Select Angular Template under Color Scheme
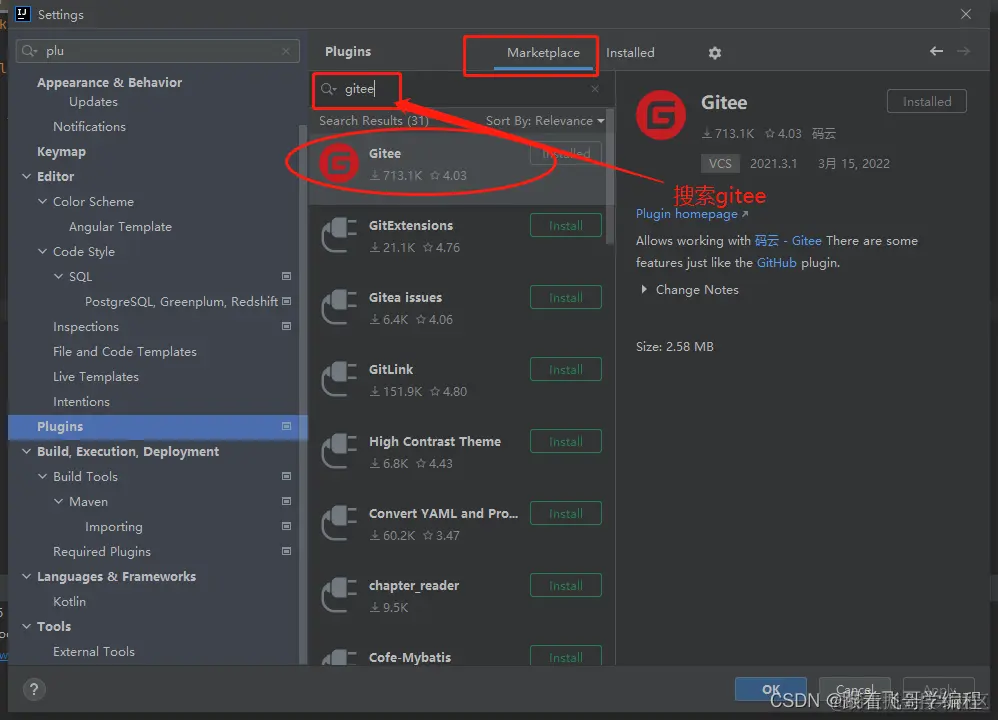 [120, 227]
